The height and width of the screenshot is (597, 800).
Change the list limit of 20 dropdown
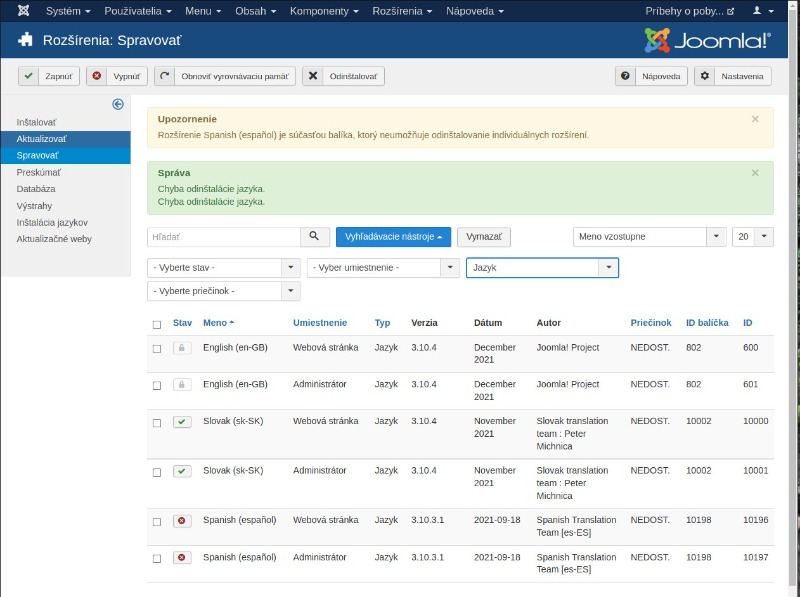(753, 237)
